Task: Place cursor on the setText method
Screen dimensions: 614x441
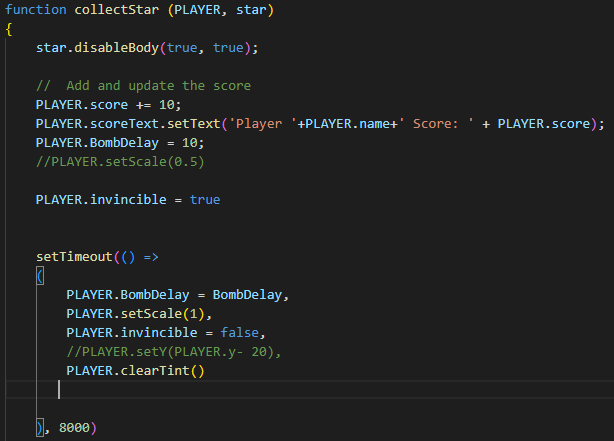Action: (x=188, y=124)
